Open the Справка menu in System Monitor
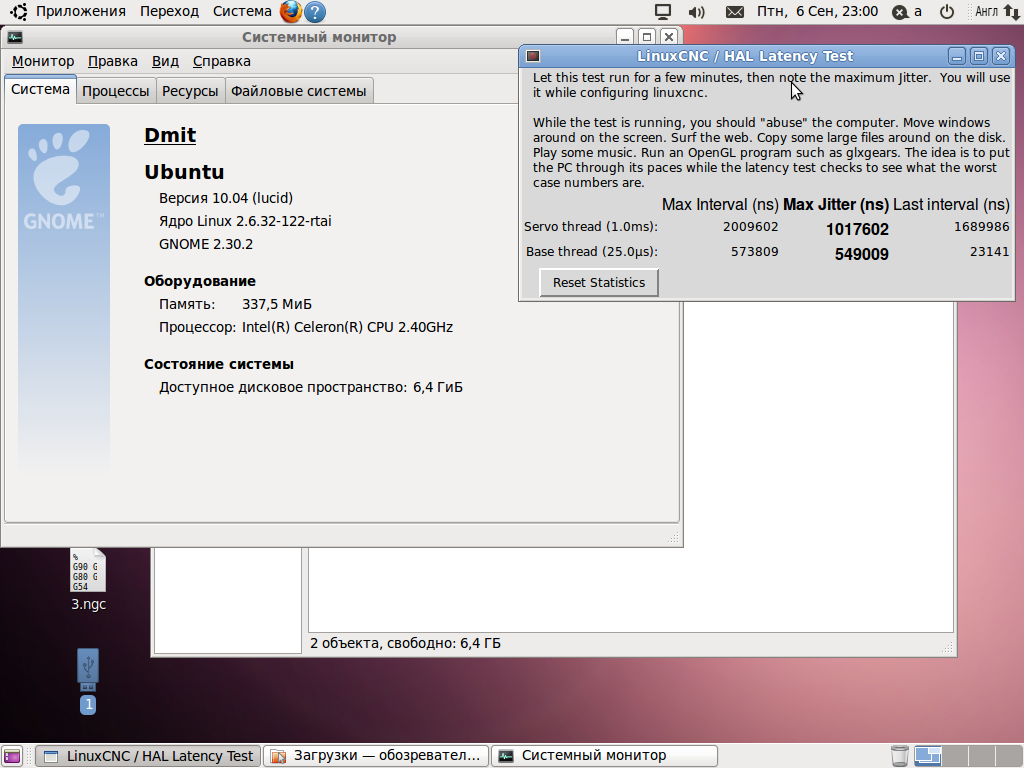Viewport: 1024px width, 768px height. pyautogui.click(x=221, y=61)
